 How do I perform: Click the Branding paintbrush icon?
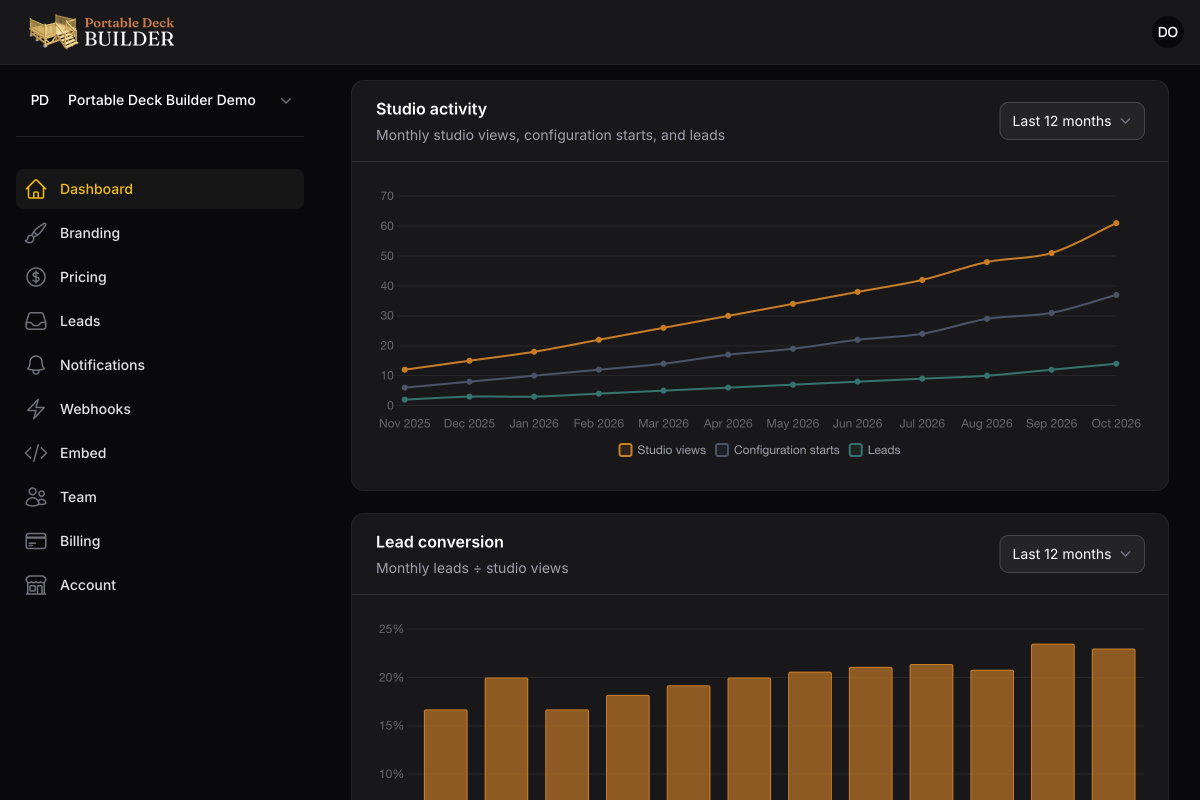click(36, 233)
